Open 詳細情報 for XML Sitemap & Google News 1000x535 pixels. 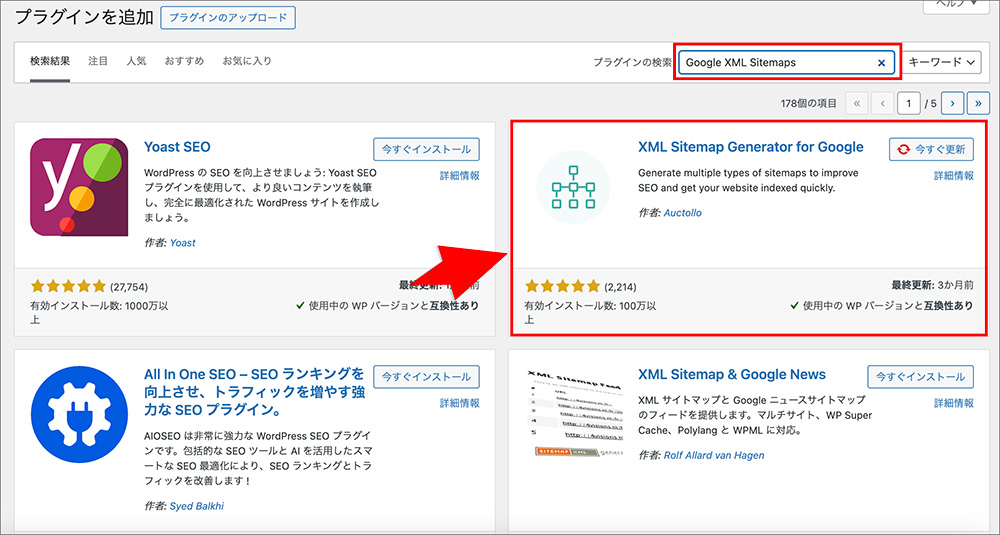[x=954, y=403]
